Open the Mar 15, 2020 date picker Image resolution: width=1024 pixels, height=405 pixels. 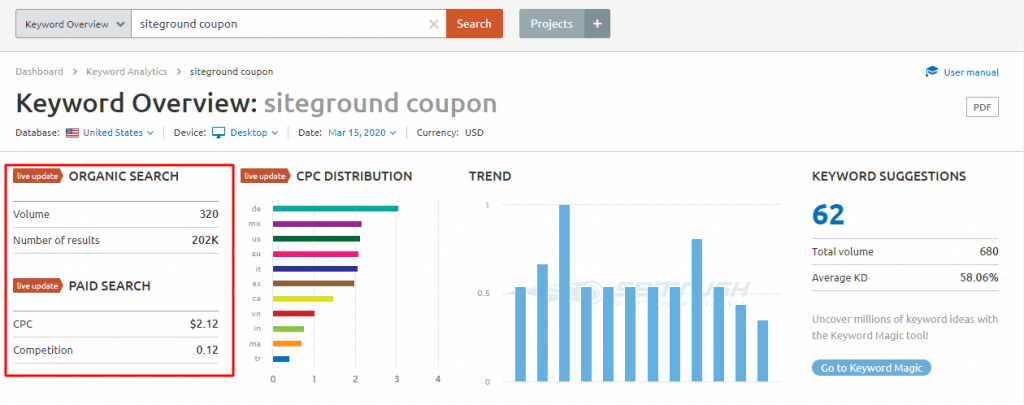362,133
